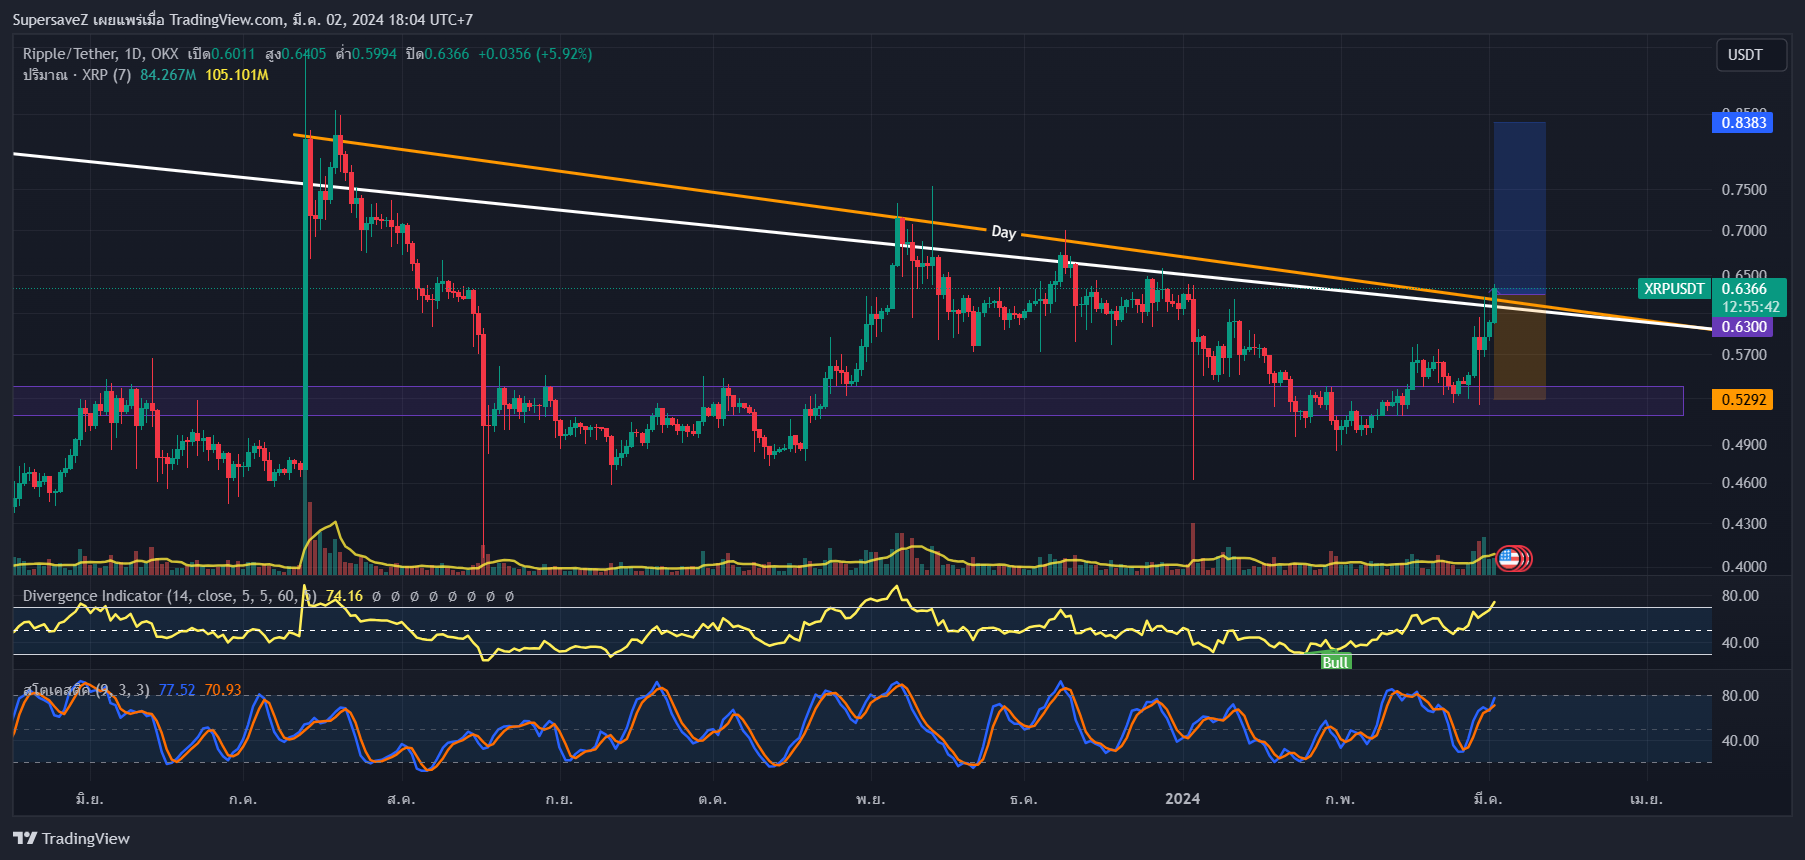Click the ต.ค. label on the time axis
Screen dimensions: 1805x860
(x=712, y=799)
